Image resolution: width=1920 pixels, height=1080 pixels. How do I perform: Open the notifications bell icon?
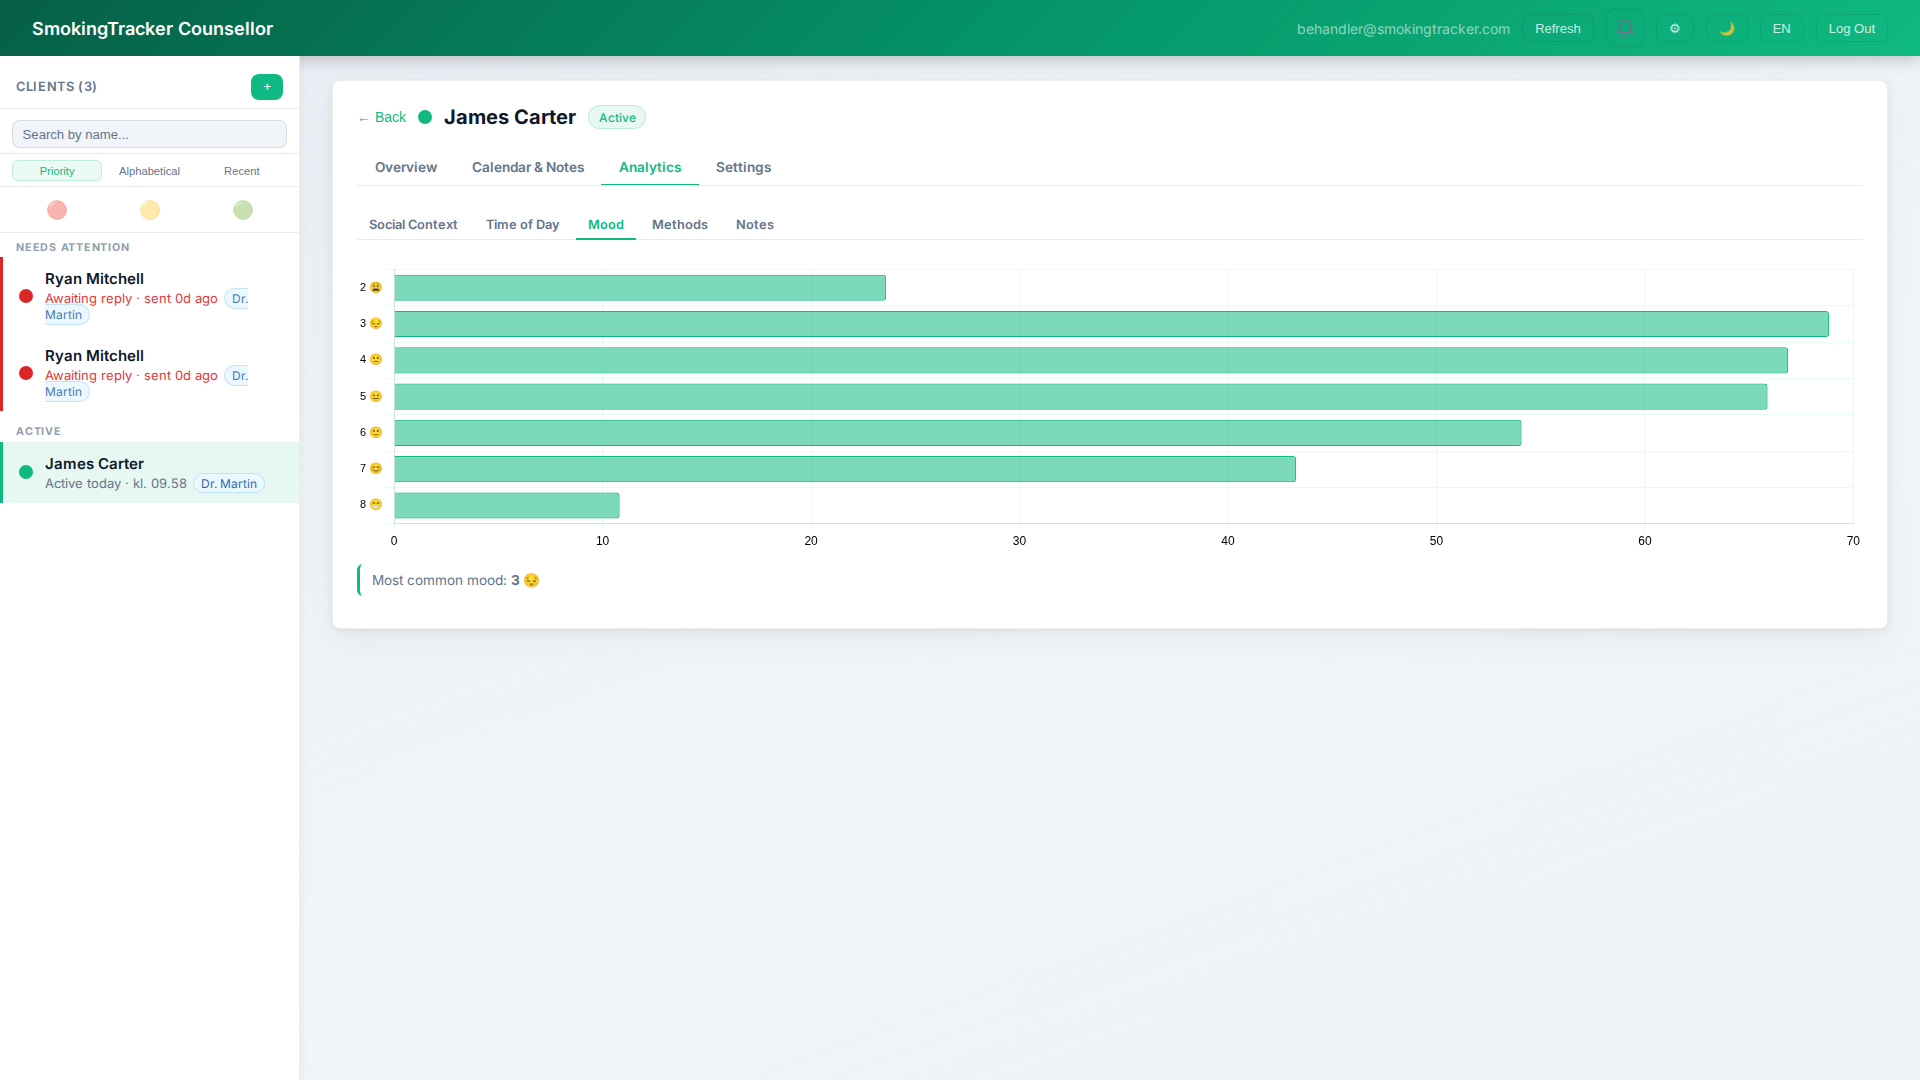click(x=1624, y=28)
